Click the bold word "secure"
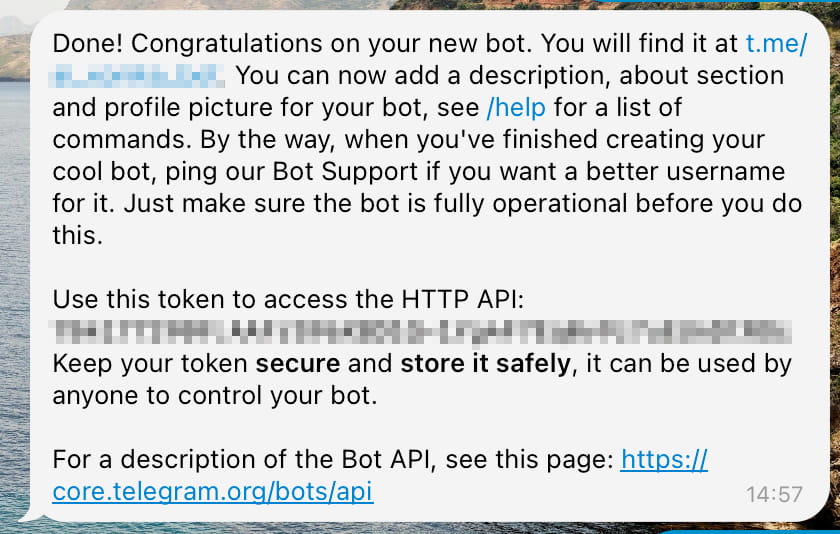The image size is (840, 534). coord(298,363)
